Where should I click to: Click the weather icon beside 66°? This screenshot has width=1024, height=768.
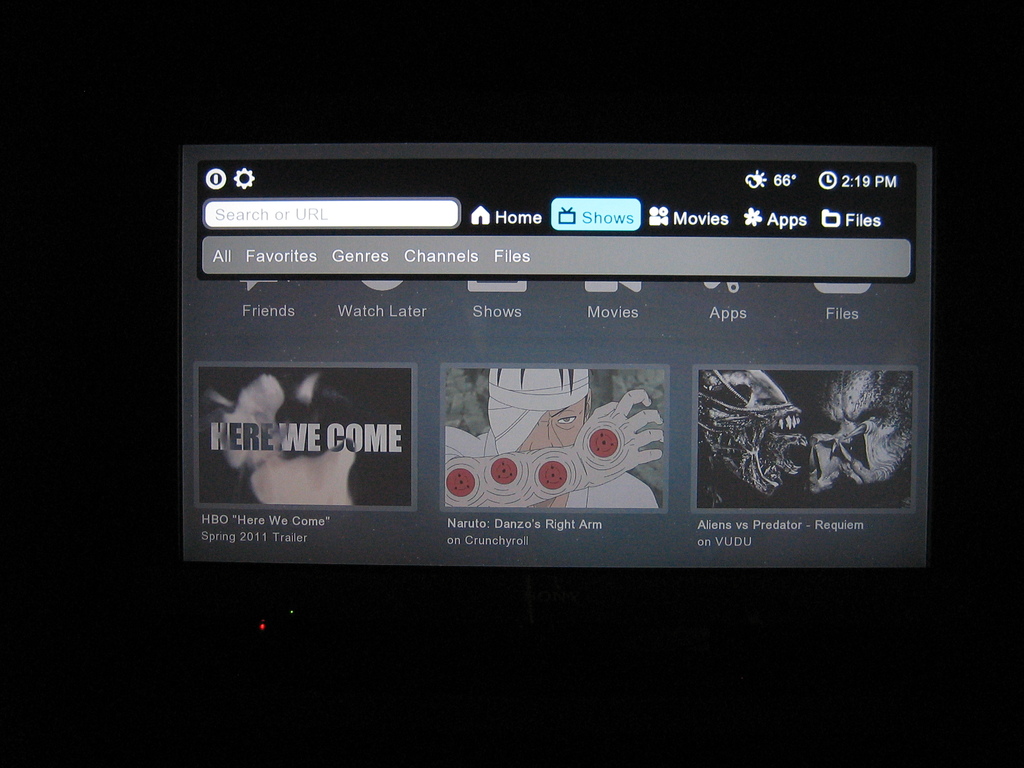[756, 180]
